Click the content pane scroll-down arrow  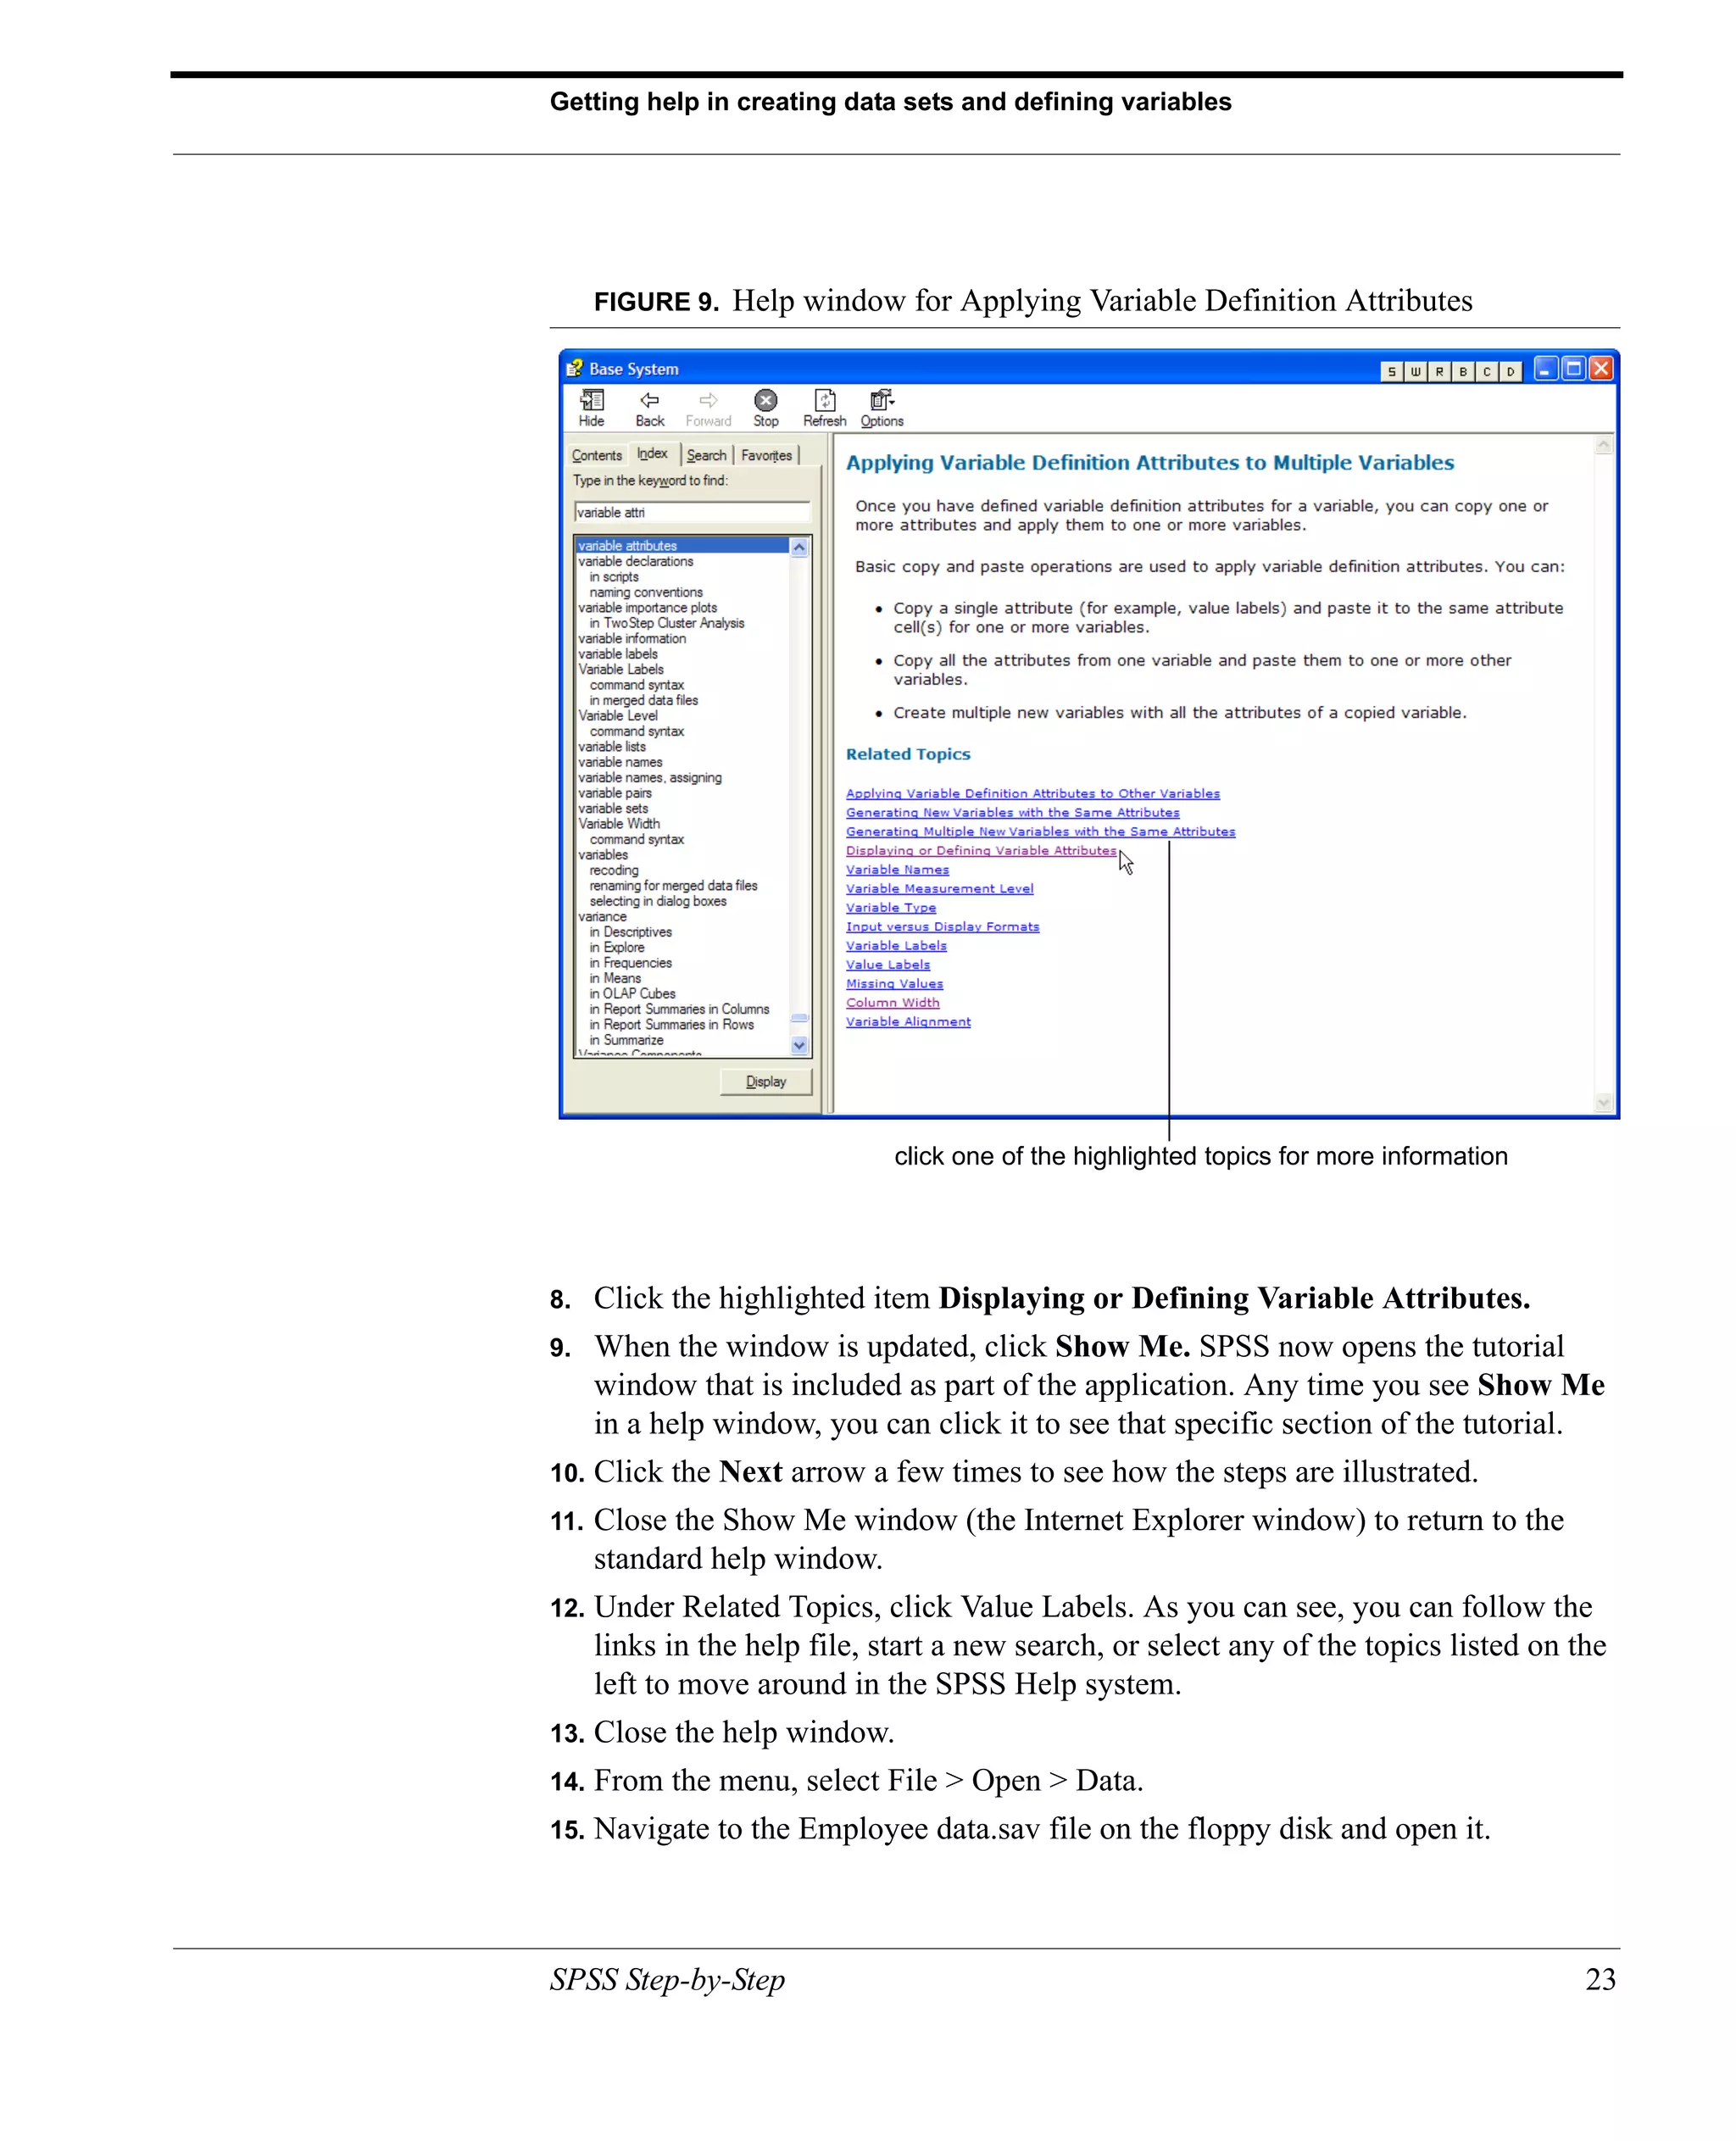[x=1604, y=1102]
